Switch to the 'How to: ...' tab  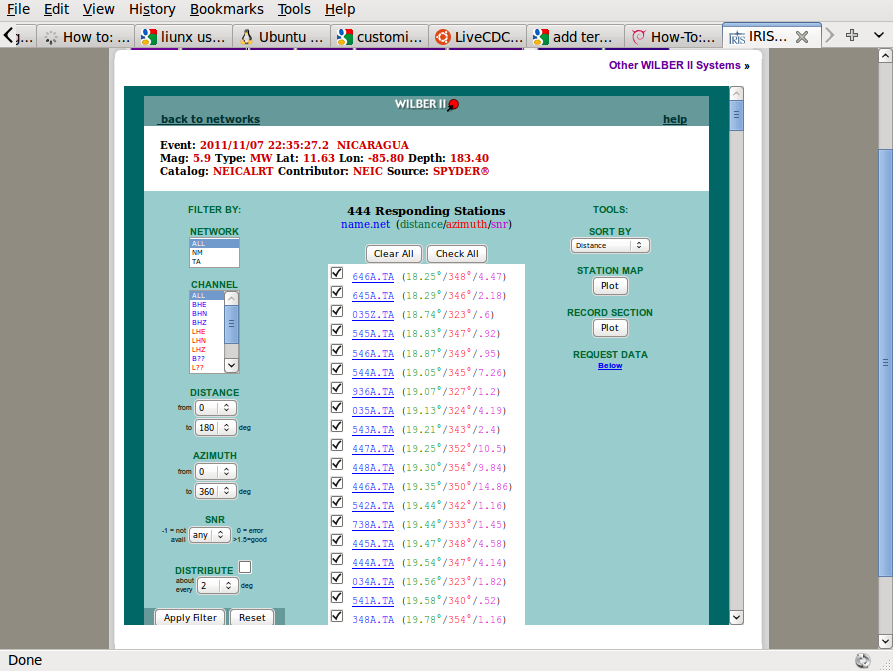pyautogui.click(x=87, y=37)
